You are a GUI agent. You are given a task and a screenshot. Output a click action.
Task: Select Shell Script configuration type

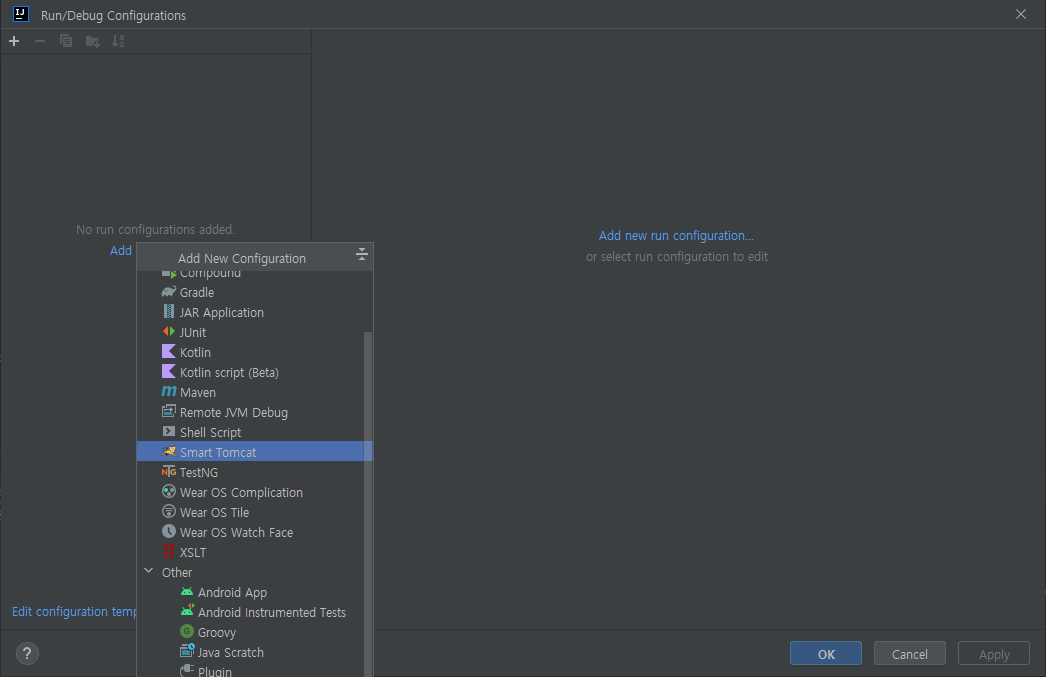coord(253,432)
